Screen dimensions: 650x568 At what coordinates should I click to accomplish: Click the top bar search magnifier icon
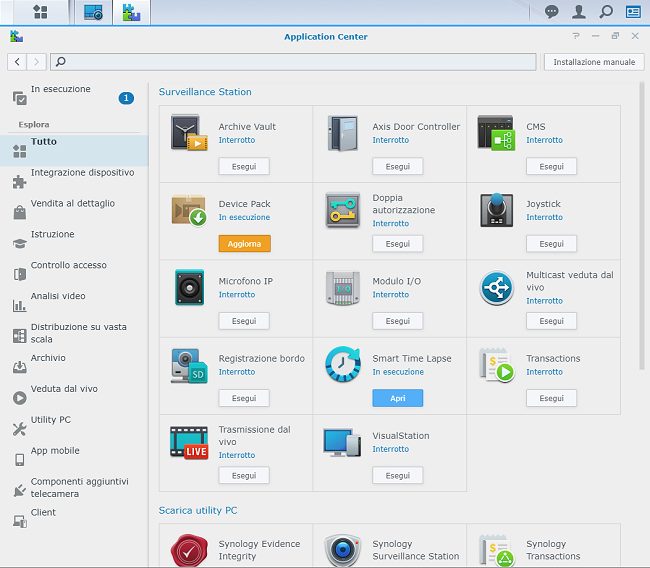point(606,12)
